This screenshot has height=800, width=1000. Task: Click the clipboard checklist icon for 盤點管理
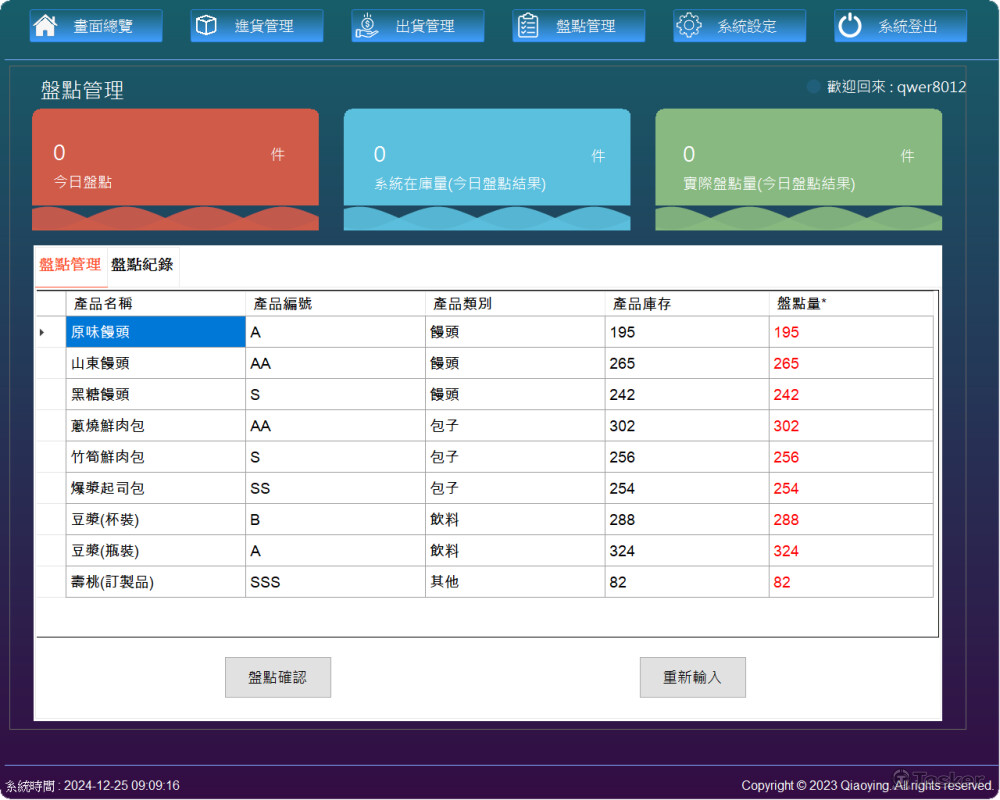coord(528,26)
